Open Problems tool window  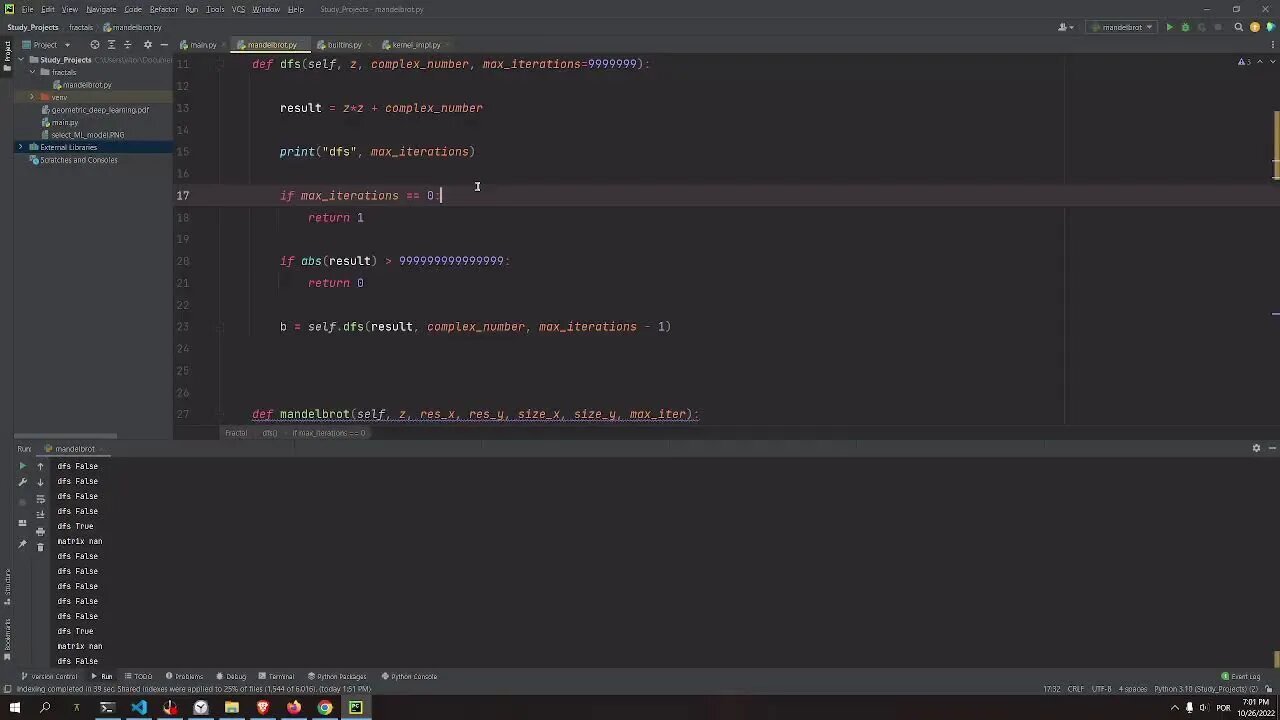[x=185, y=676]
